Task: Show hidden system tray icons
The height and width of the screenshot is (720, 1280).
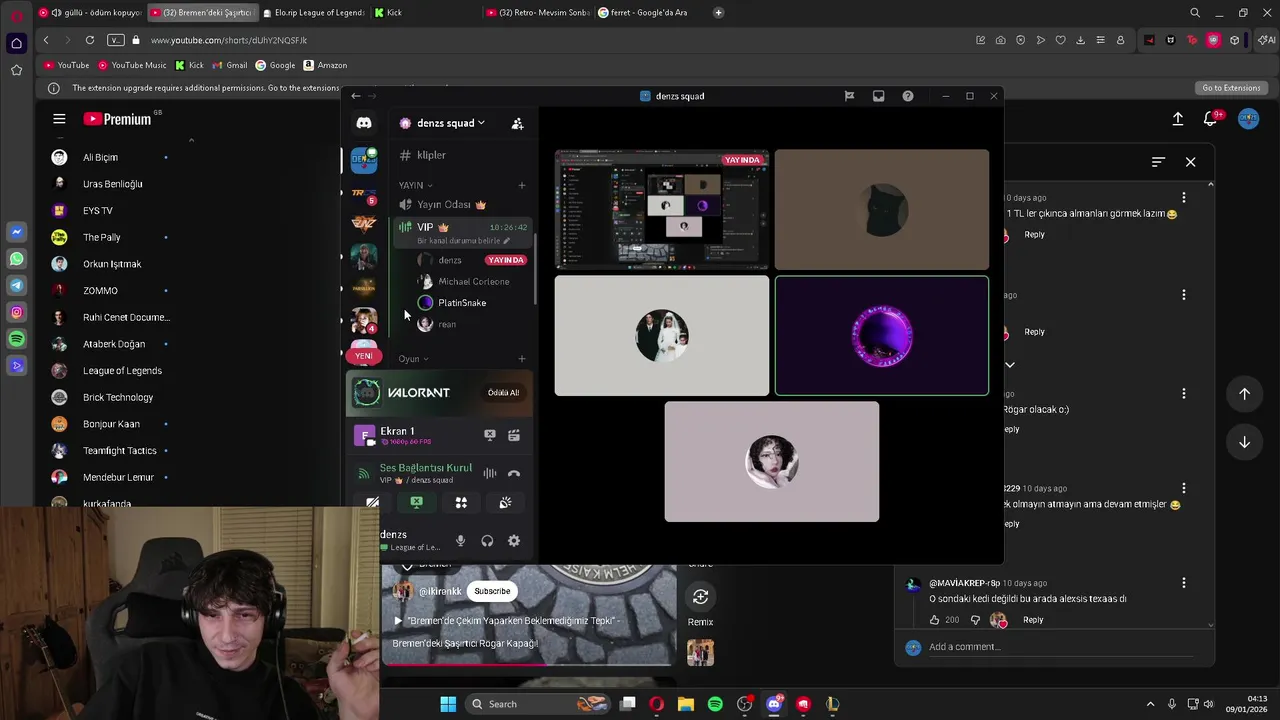Action: (1150, 704)
